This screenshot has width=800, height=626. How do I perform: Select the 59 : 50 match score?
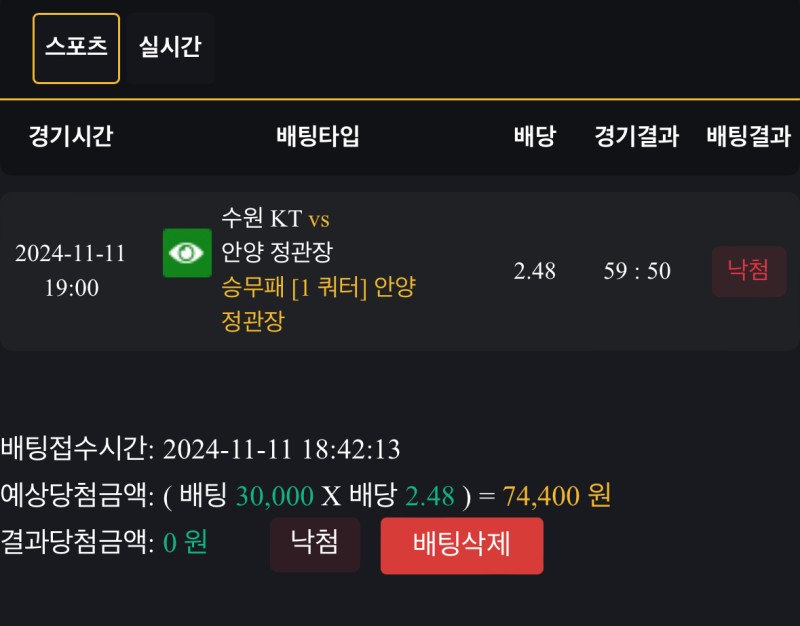click(637, 271)
